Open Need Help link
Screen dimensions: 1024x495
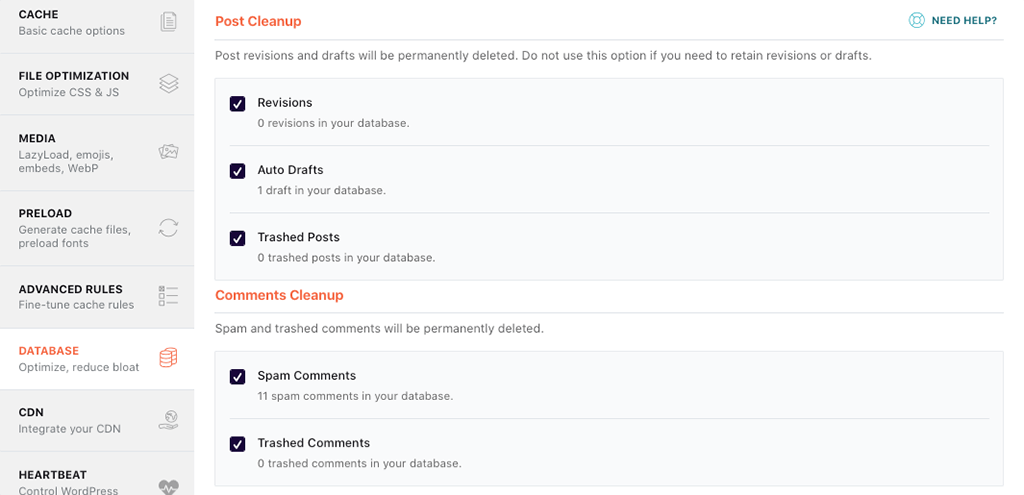coord(964,21)
